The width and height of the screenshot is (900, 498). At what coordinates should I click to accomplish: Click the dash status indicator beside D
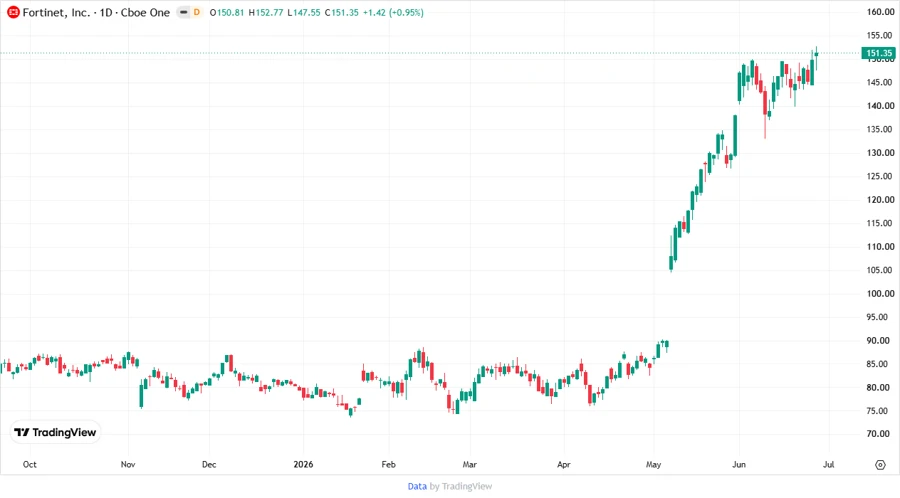[184, 12]
